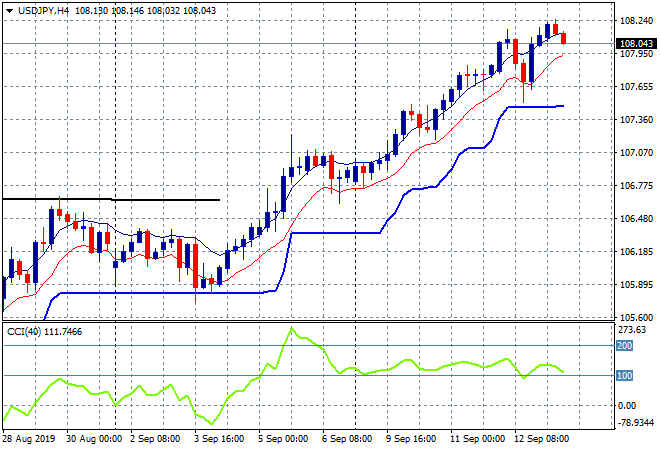Viewport: 660px width, 450px height.
Task: Click the 273.63 CCI scale value
Action: point(632,330)
